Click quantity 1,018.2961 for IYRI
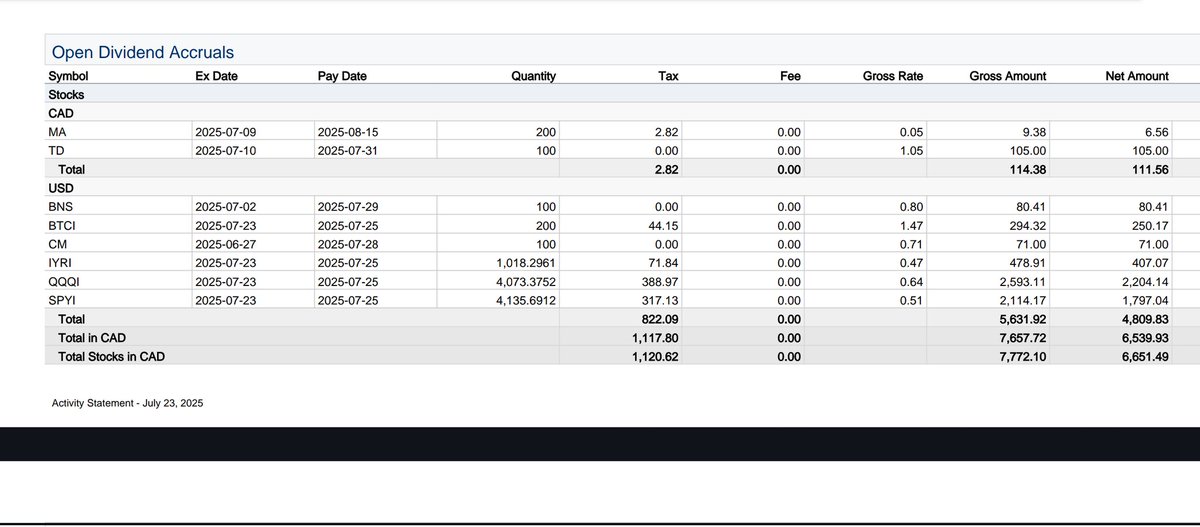 point(526,263)
